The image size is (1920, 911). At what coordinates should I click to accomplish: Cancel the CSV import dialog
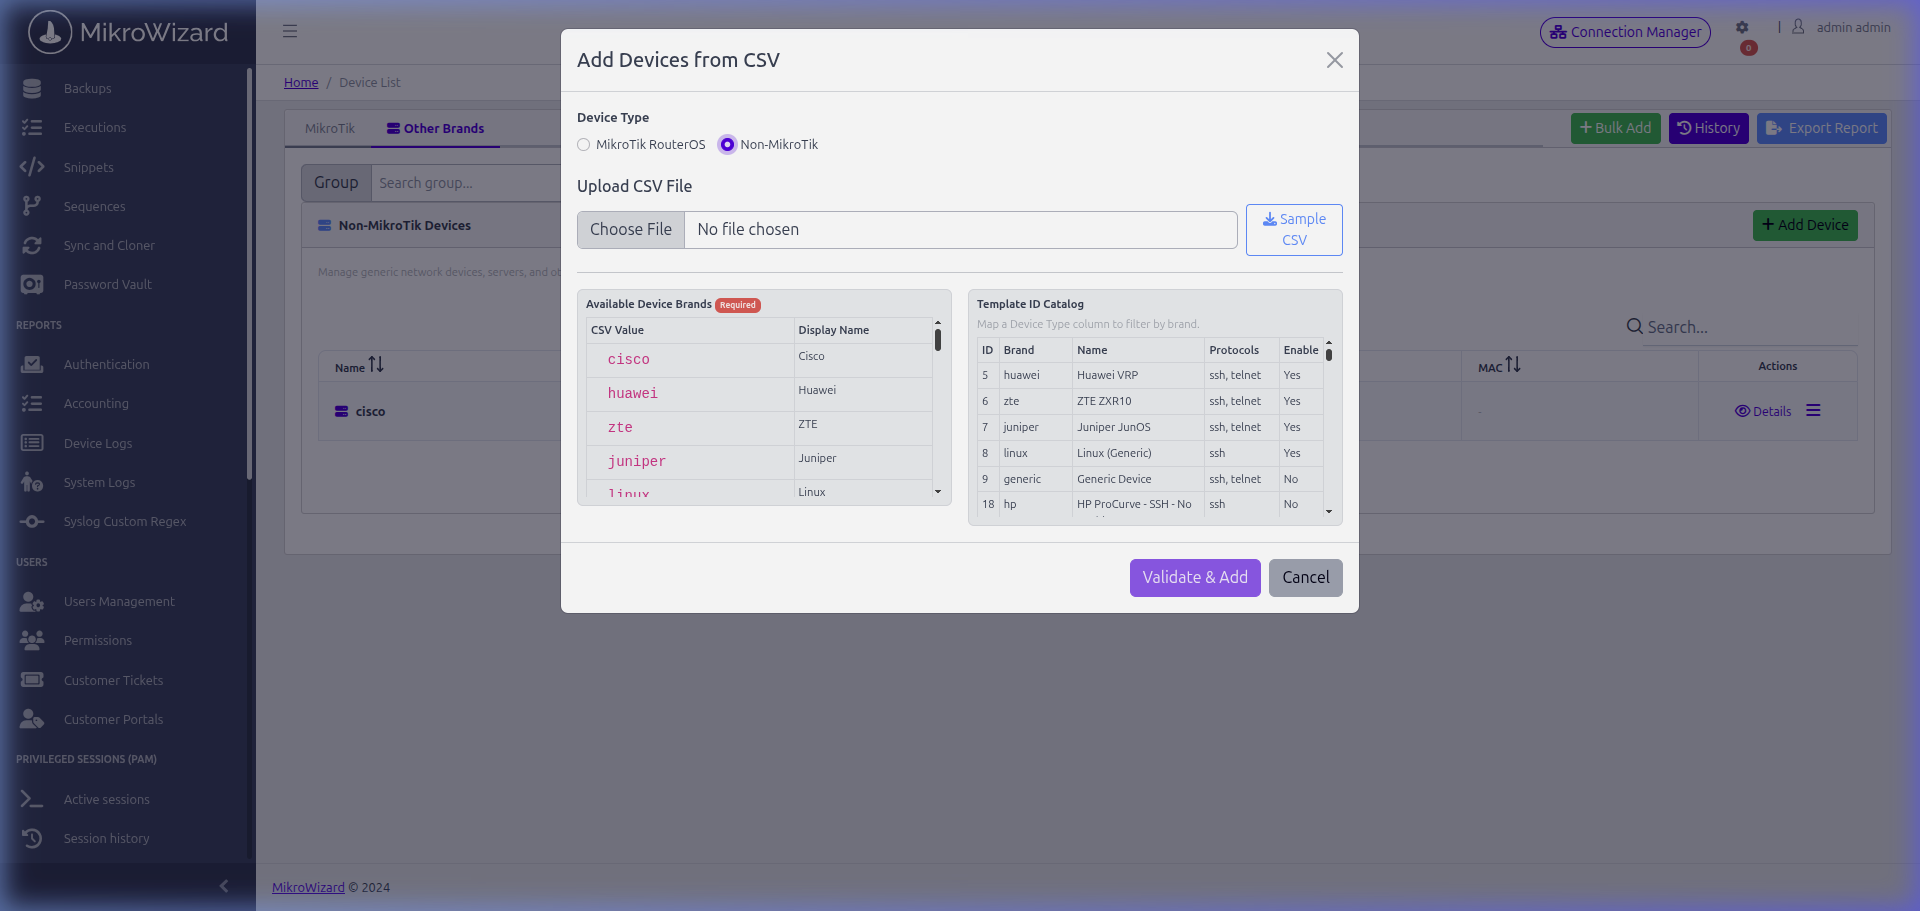click(x=1306, y=578)
